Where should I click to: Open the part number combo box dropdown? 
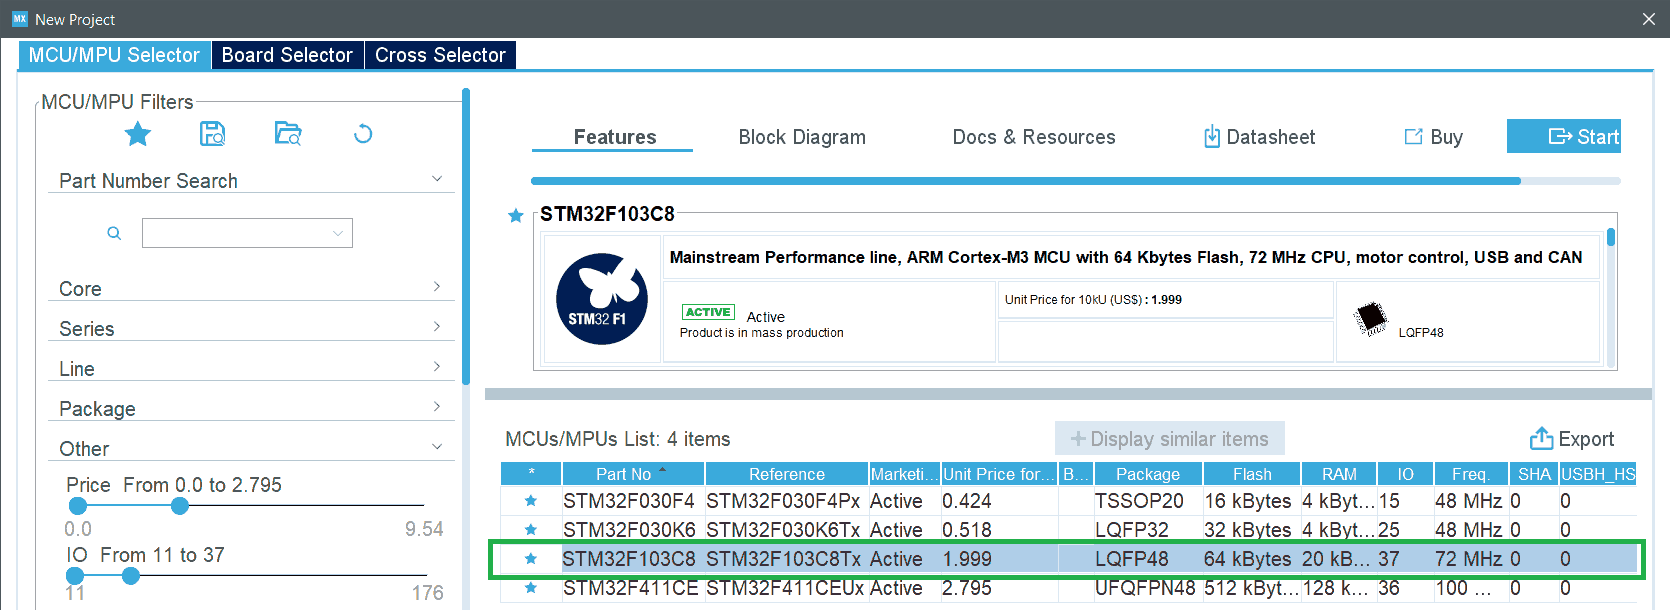(x=338, y=233)
